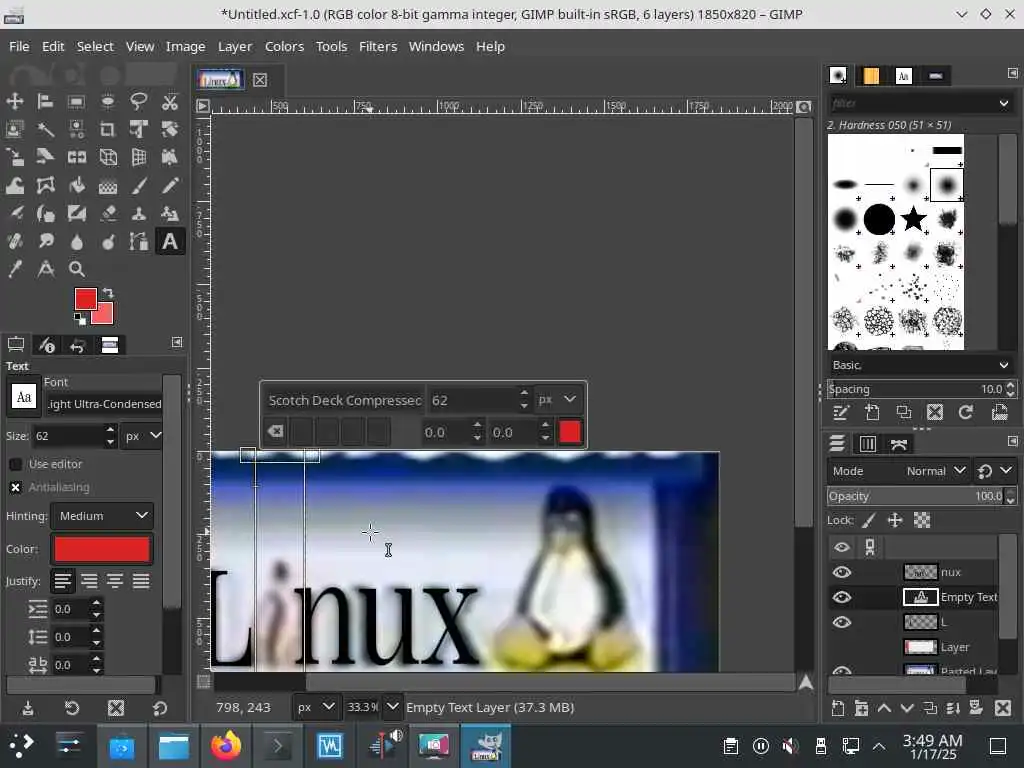Select the Rectangle Select tool
This screenshot has height=768, width=1024.
click(76, 101)
